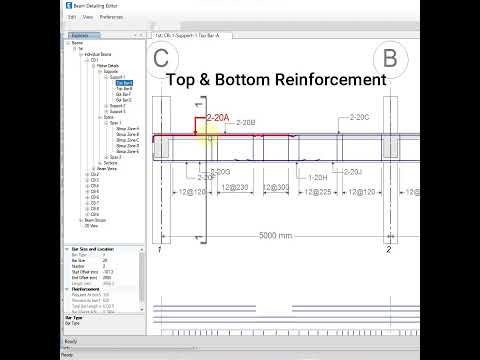This screenshot has width=480, height=360.
Task: Click the Bar Size value field
Action: [x=120, y=260]
